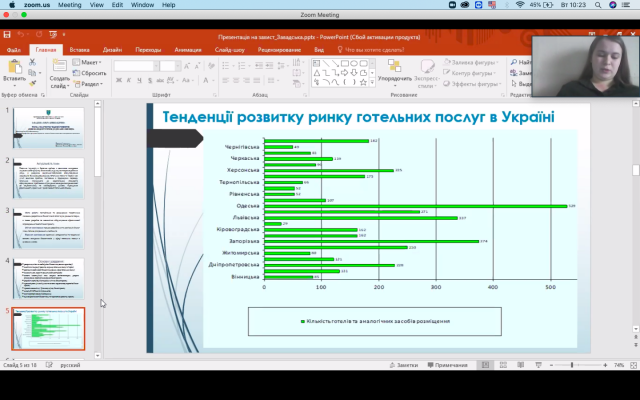Click Сбросить reset slide button
Screen dimensions: 640x400
89,73
